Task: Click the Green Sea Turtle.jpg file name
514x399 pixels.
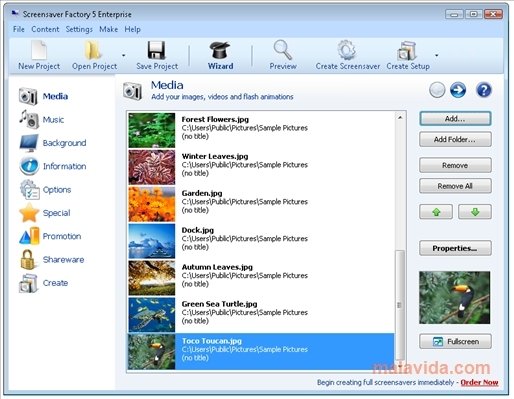Action: pos(219,304)
